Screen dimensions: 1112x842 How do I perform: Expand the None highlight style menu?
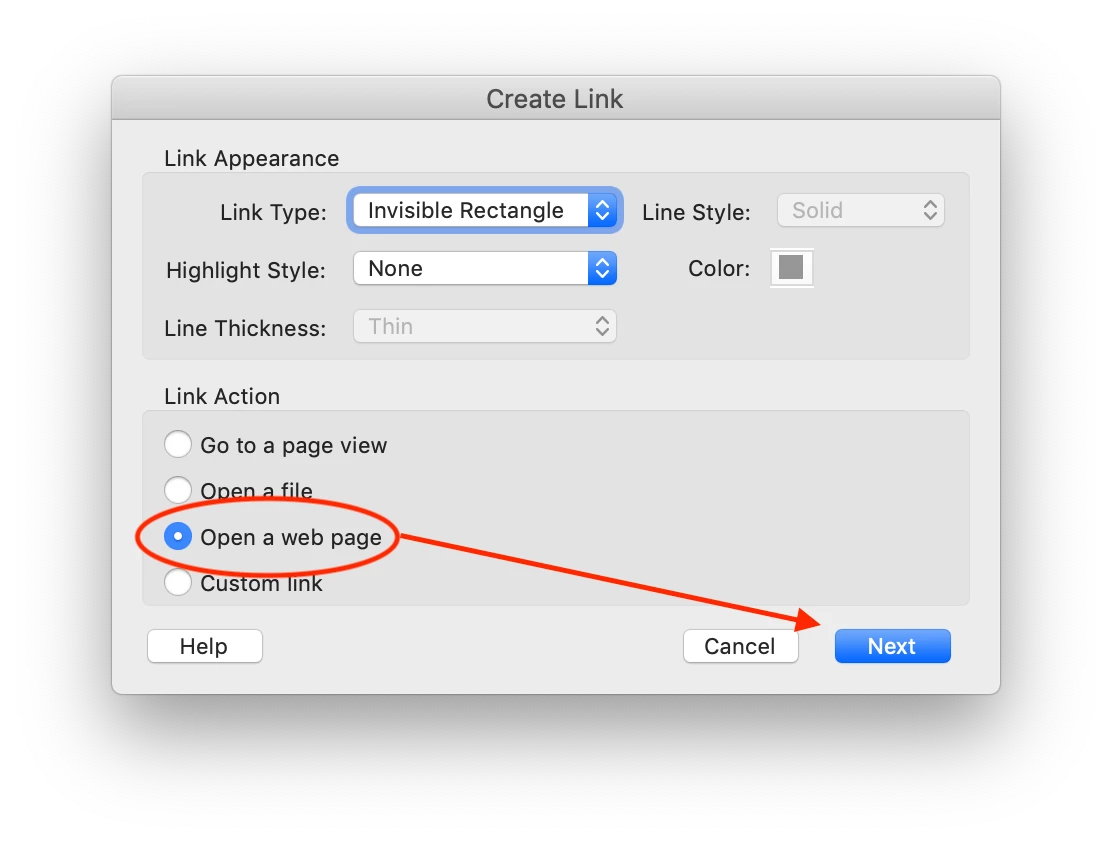(x=485, y=268)
